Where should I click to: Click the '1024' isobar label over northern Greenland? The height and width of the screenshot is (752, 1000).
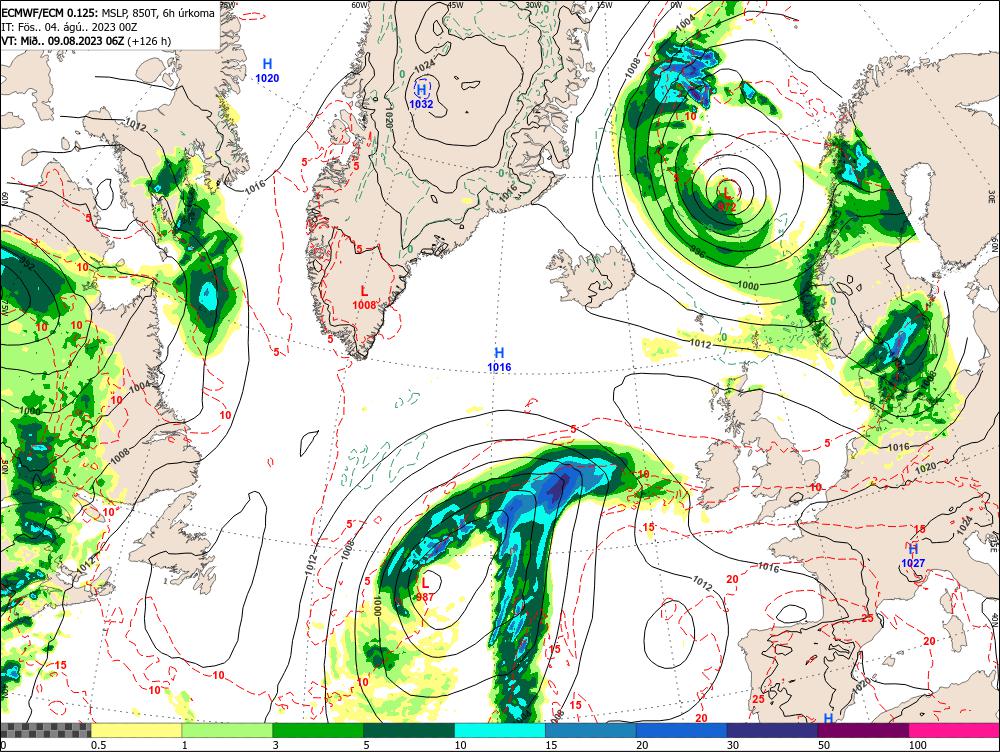[424, 66]
